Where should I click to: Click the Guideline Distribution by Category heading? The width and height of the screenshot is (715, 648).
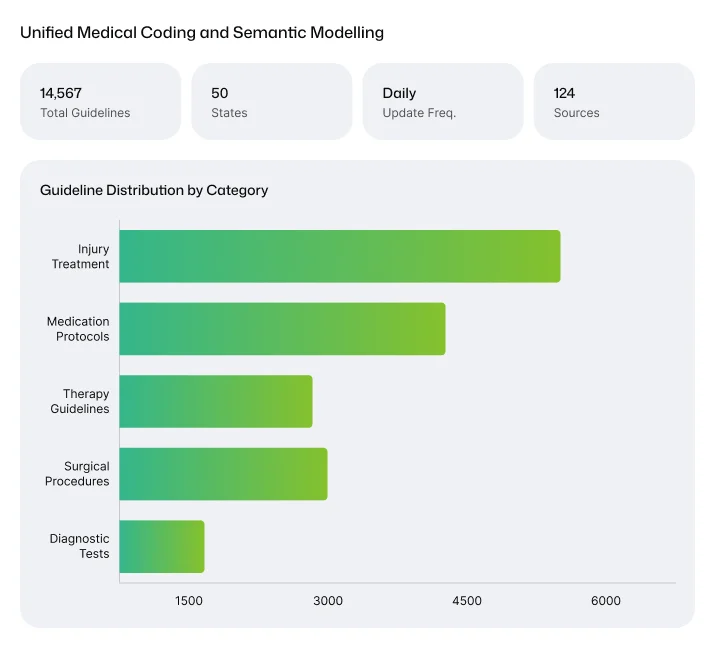154,190
